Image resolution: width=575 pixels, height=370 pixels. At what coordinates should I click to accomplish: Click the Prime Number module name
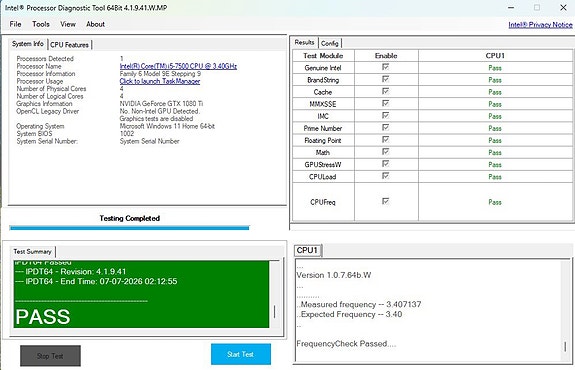coord(323,128)
